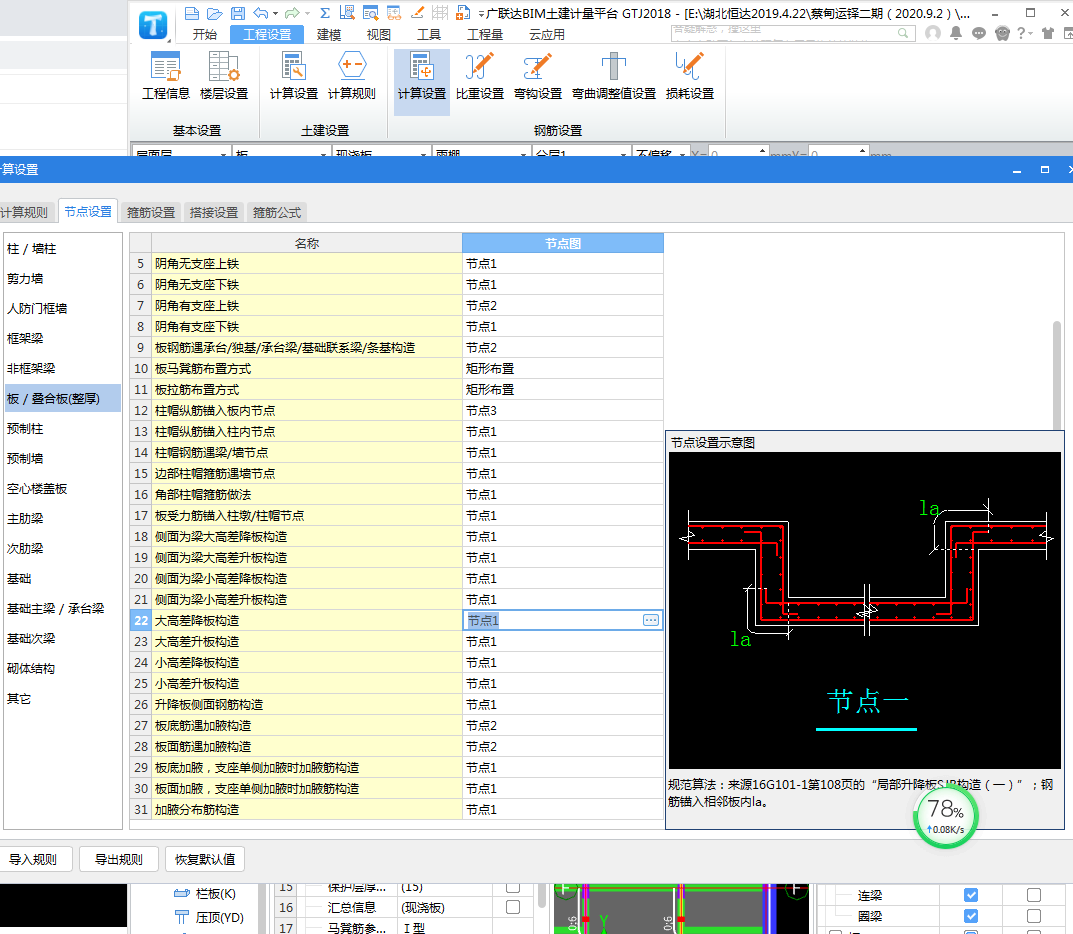
Task: Open 计算规则 tab in dialog
Action: [24, 212]
